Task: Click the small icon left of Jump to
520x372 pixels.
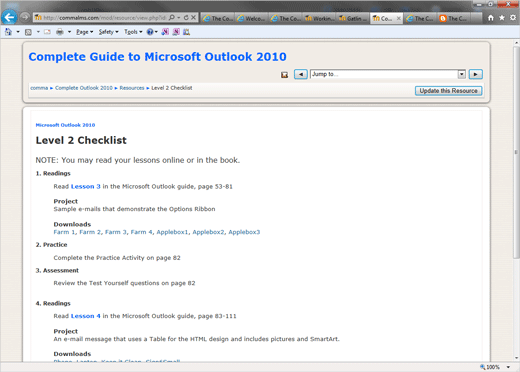Action: (x=284, y=75)
